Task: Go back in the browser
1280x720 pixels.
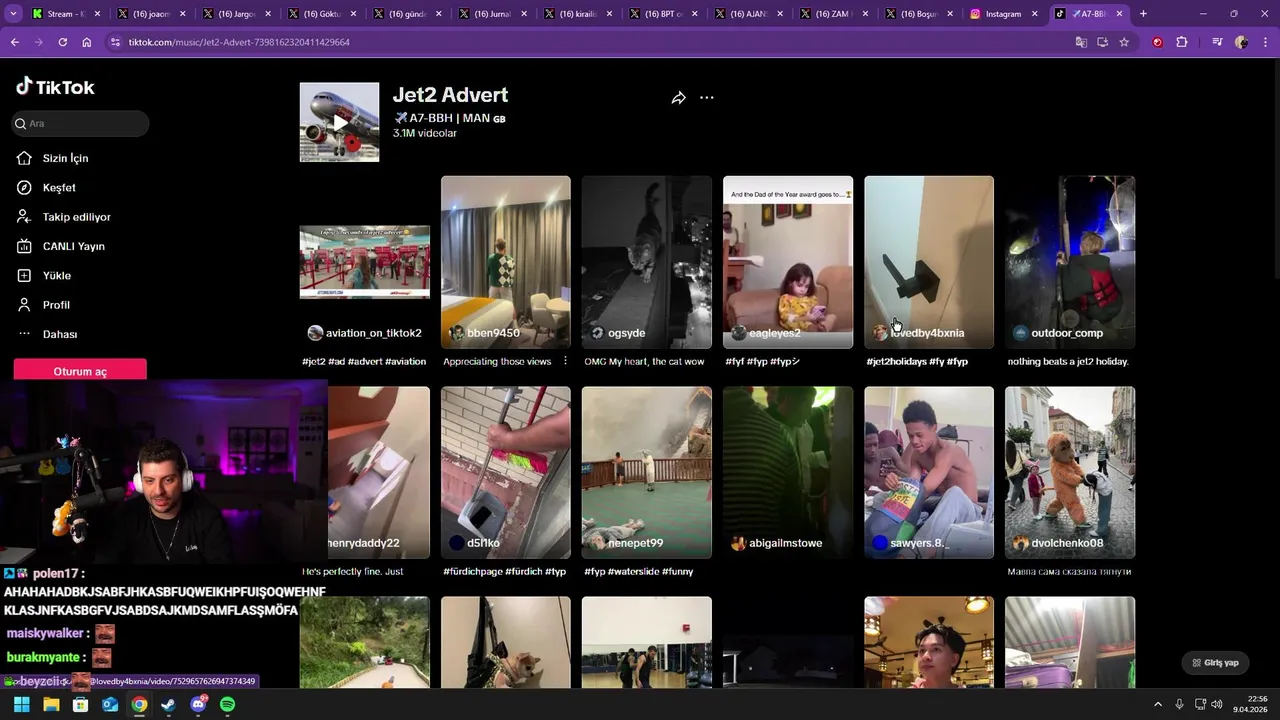Action: [14, 42]
